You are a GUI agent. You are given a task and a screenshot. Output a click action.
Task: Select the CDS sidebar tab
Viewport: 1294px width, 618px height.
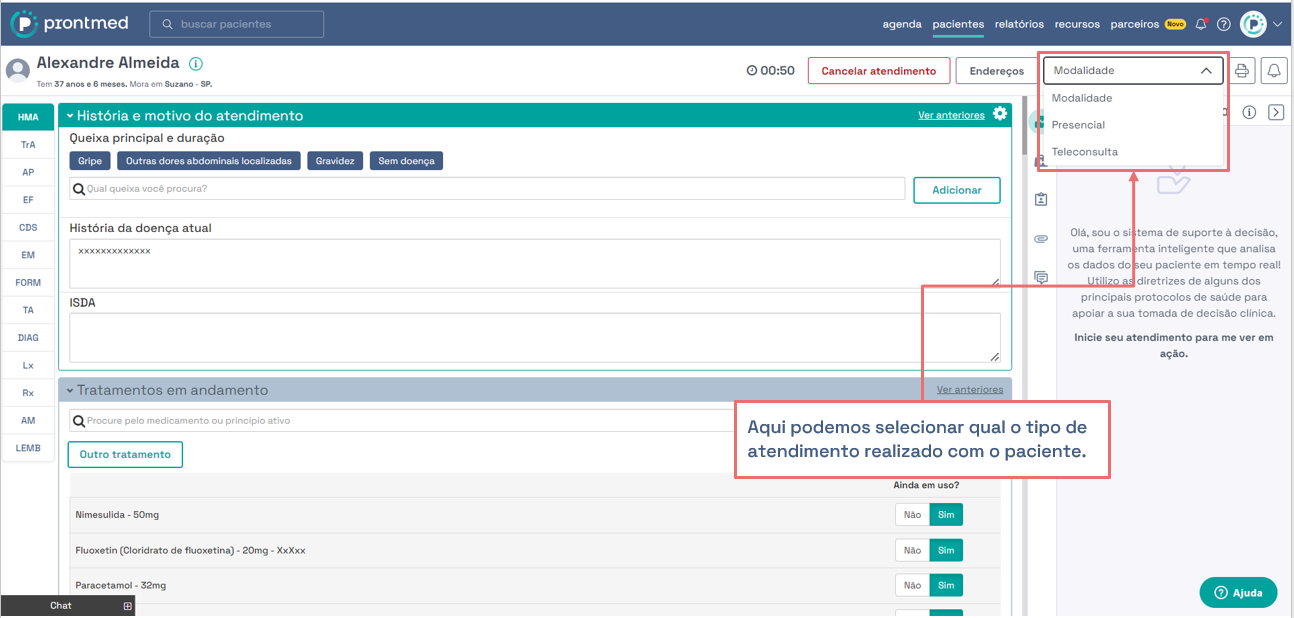tap(28, 228)
